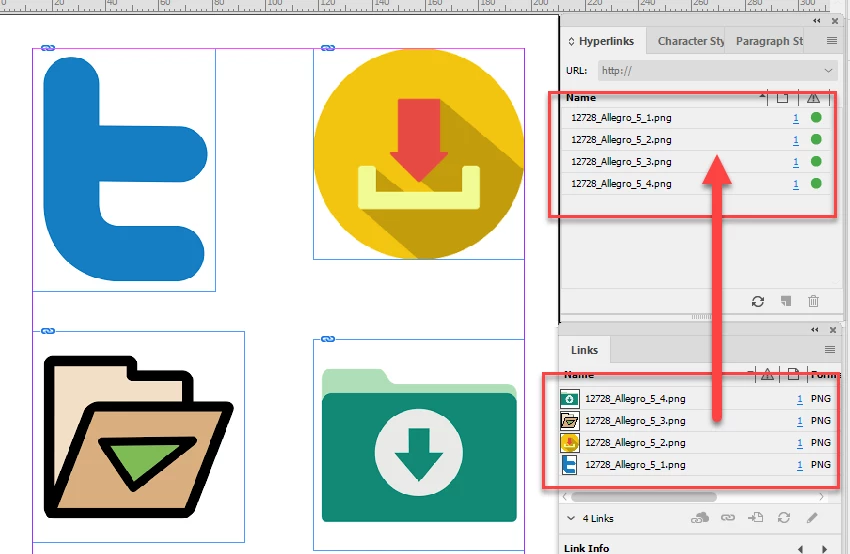Switch to the Hyperlinks tab
The width and height of the screenshot is (850, 554).
click(606, 41)
